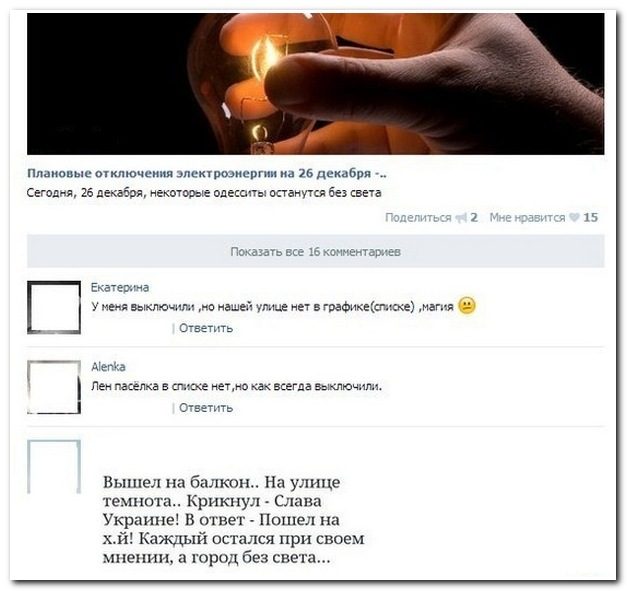Click the 'Поделиться' share link
The image size is (627, 591).
pos(418,218)
